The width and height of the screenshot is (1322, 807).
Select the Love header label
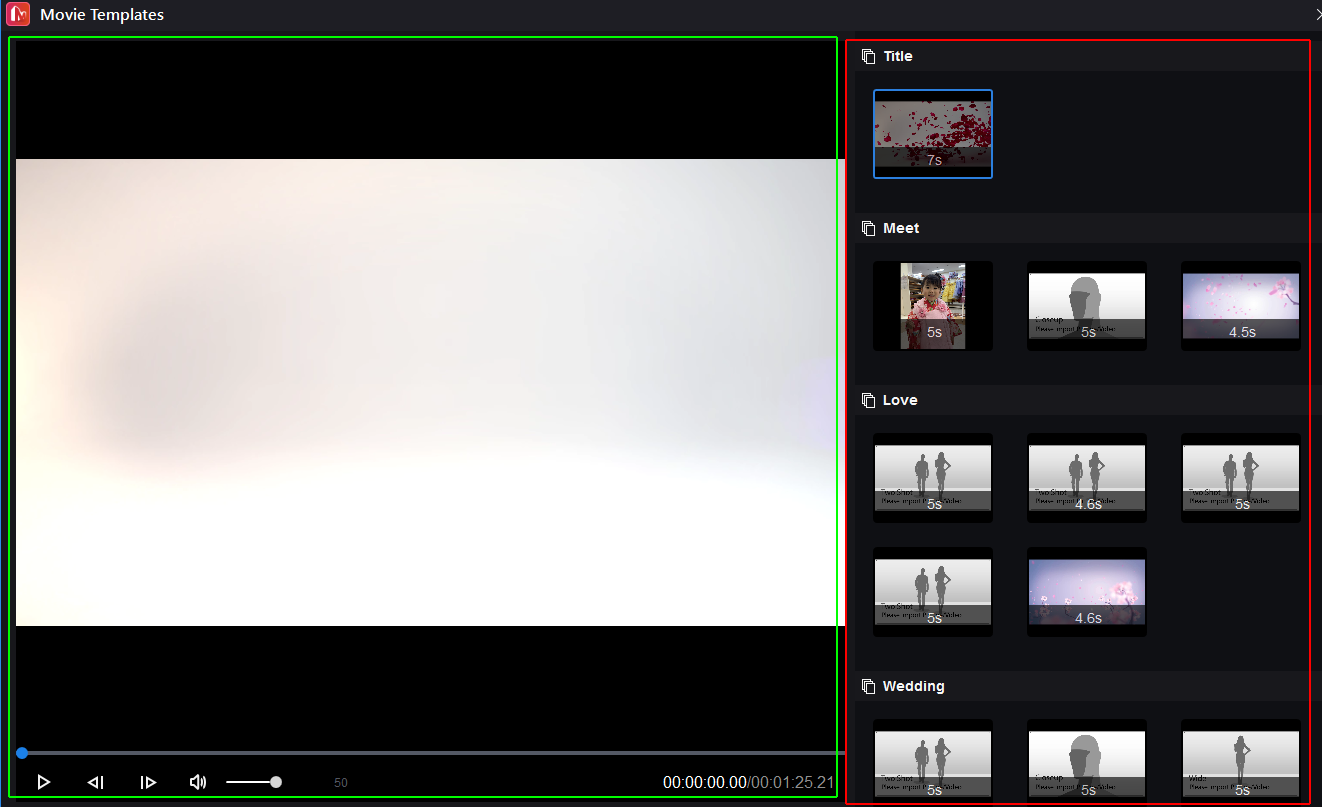pyautogui.click(x=900, y=401)
